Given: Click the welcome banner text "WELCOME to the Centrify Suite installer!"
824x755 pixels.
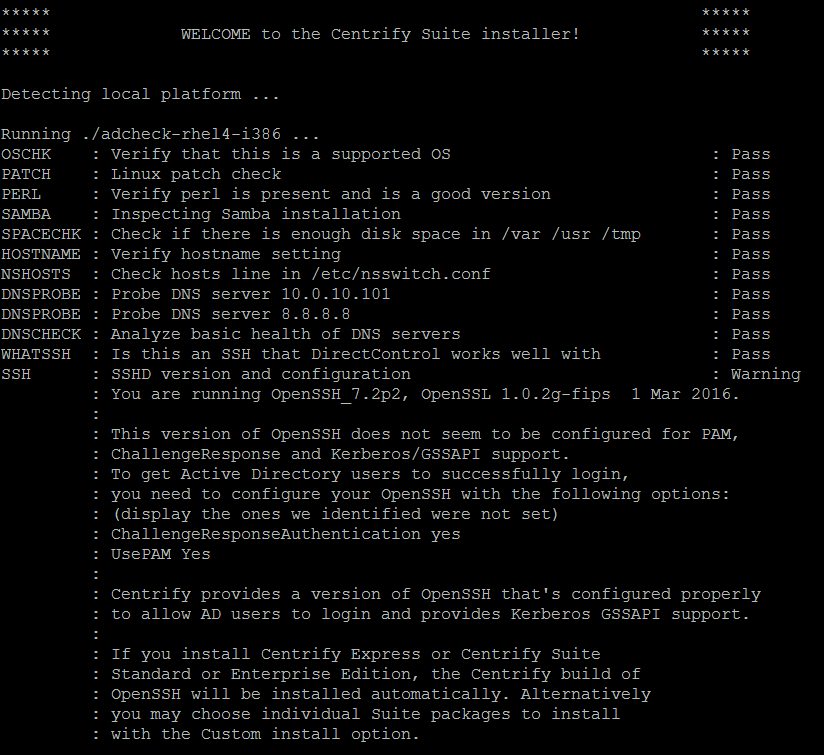Looking at the screenshot, I should tap(380, 34).
